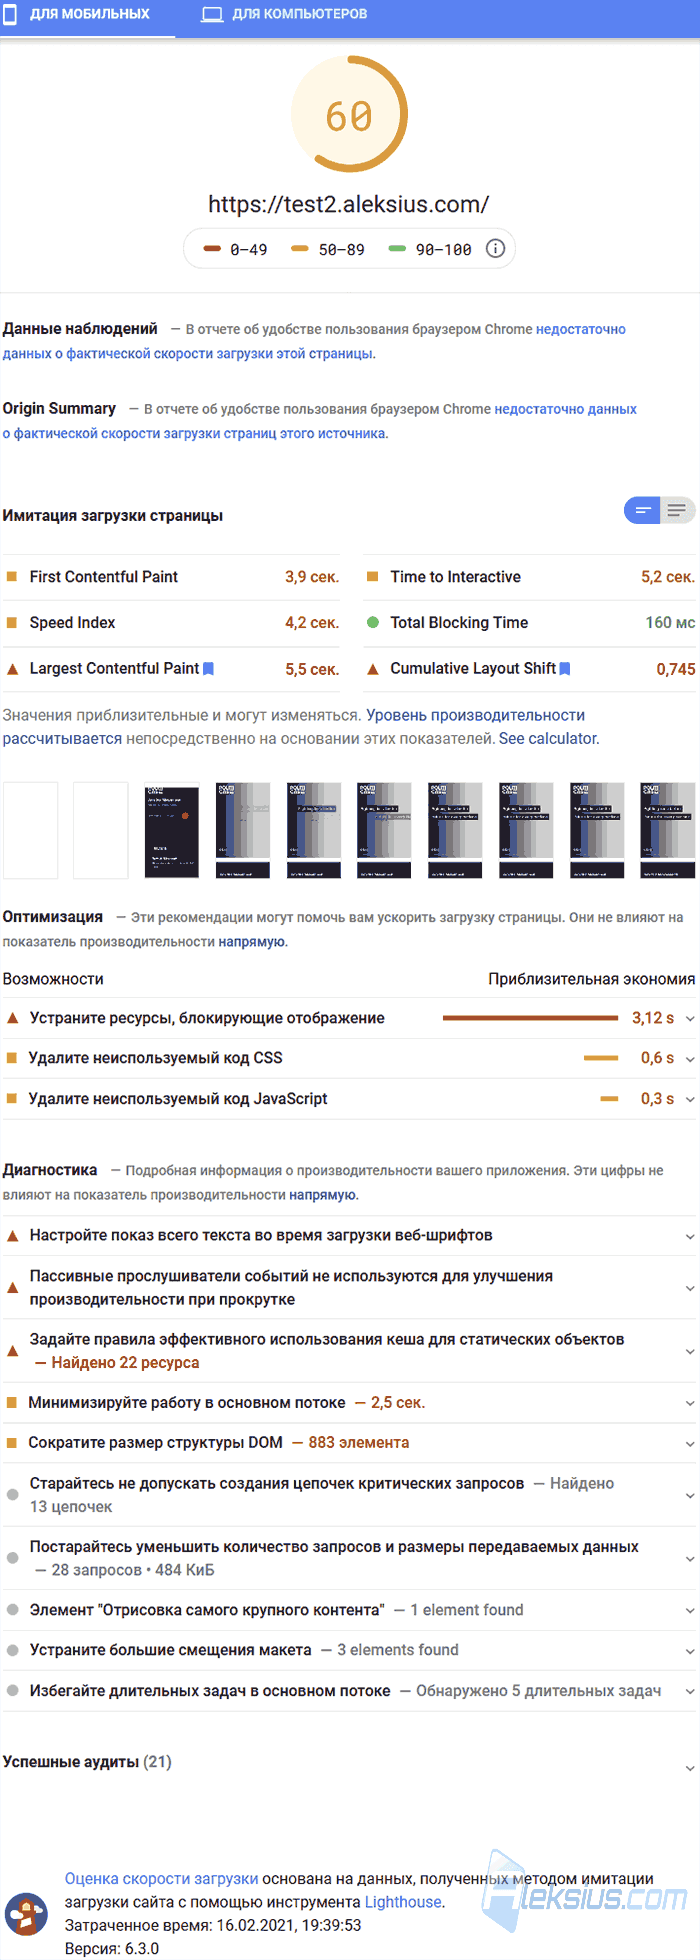Click orange square beside 'Удалите неиспользуемый код CSS'
Viewport: 700px width, 1960px height.
[x=12, y=1058]
